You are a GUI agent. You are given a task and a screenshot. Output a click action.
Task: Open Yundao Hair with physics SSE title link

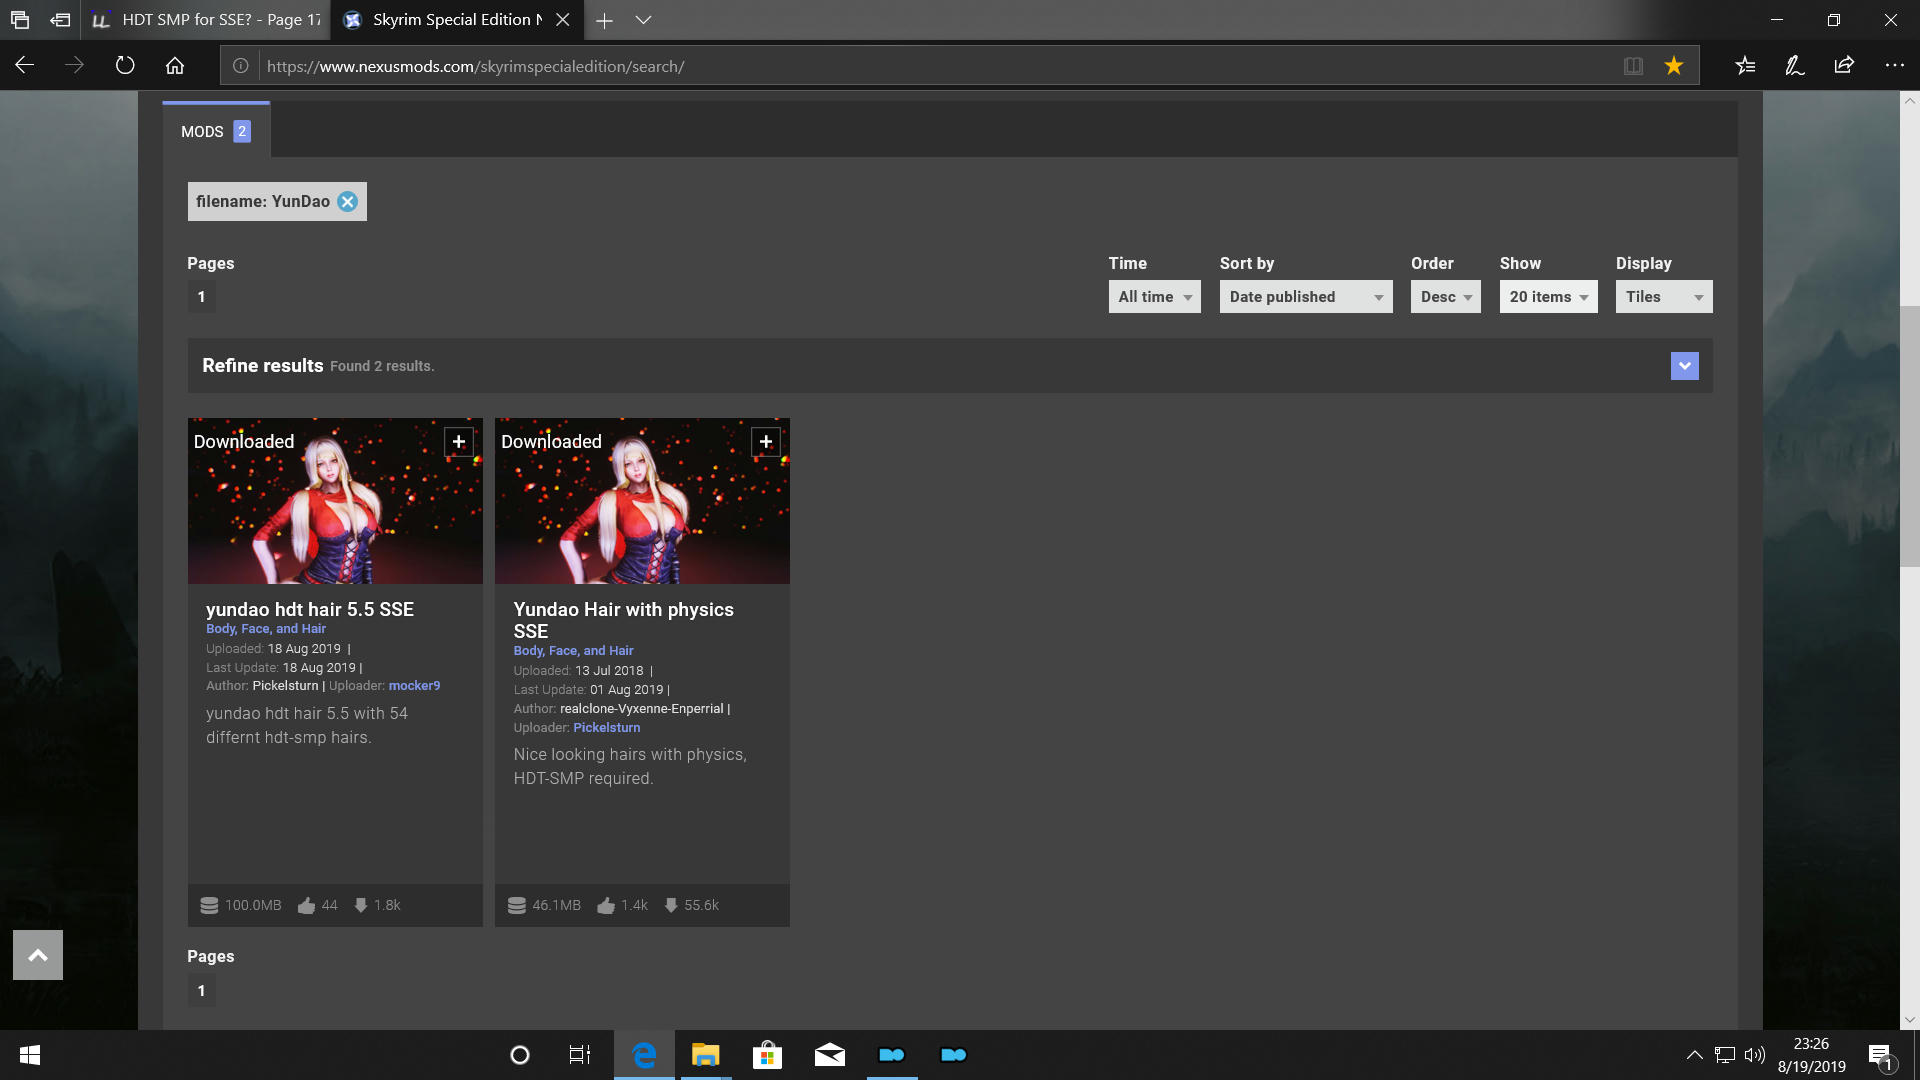click(x=623, y=620)
